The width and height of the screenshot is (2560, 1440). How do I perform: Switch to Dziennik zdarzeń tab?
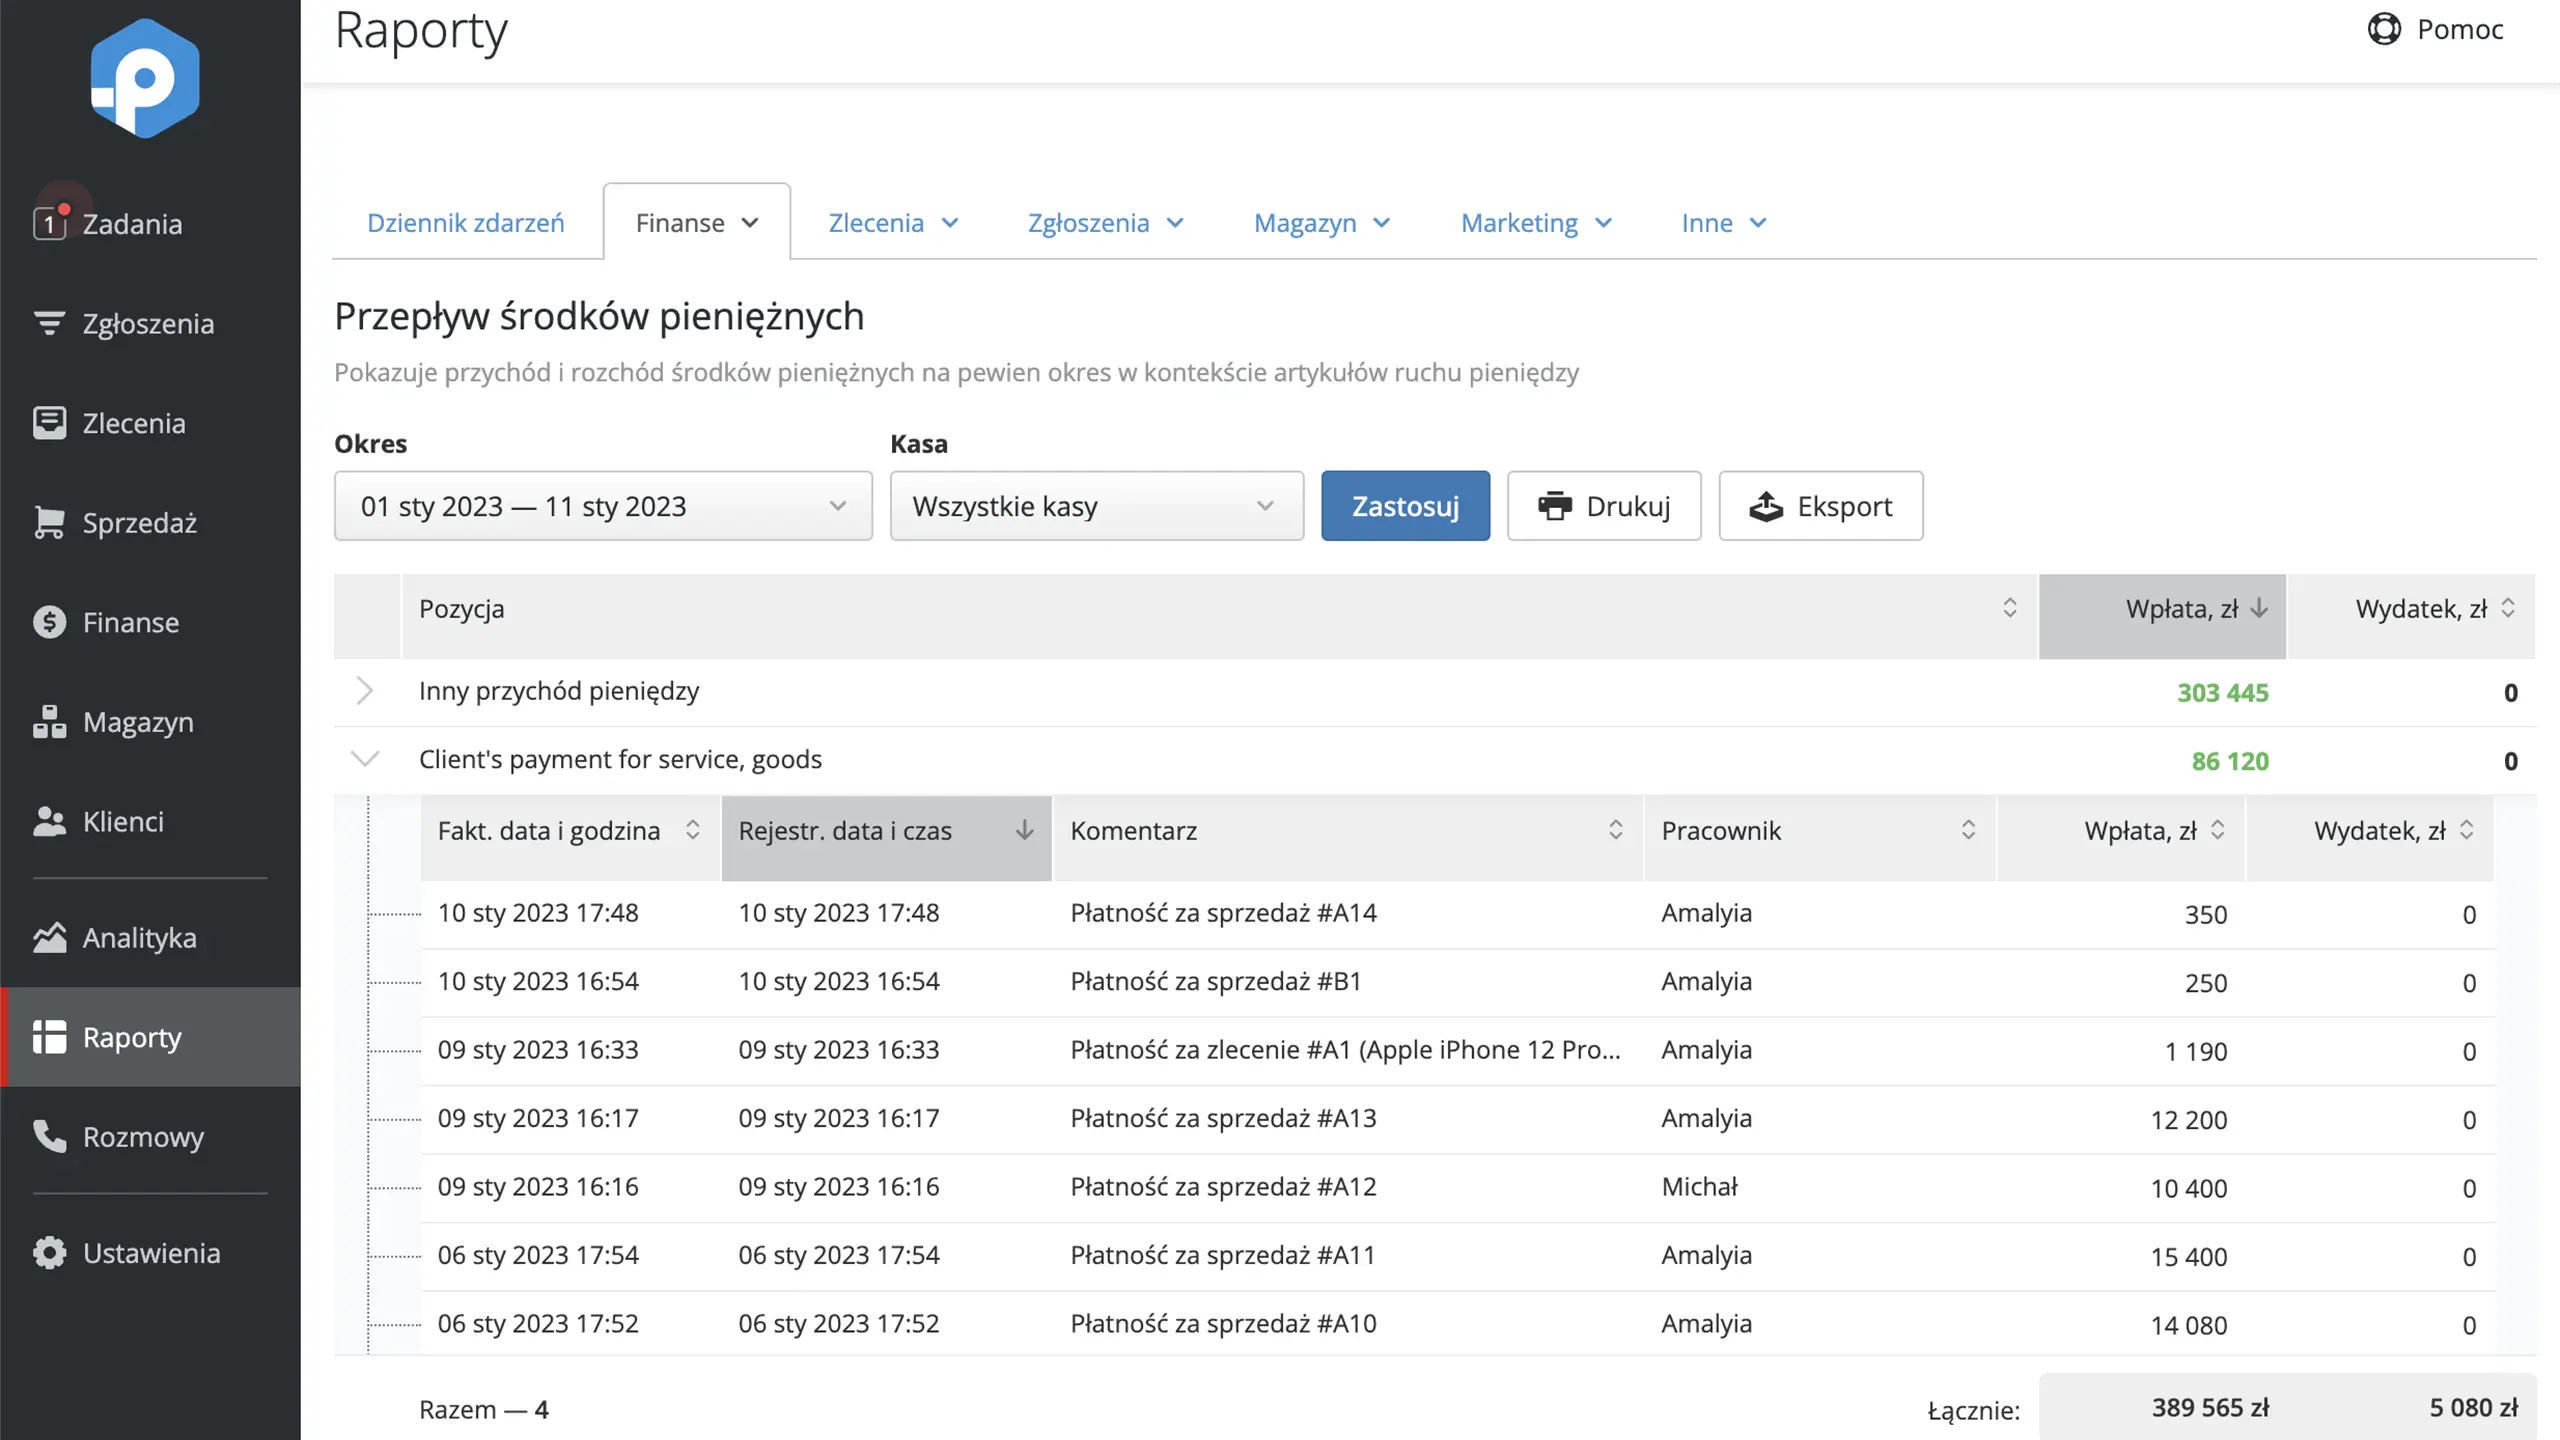tap(466, 222)
